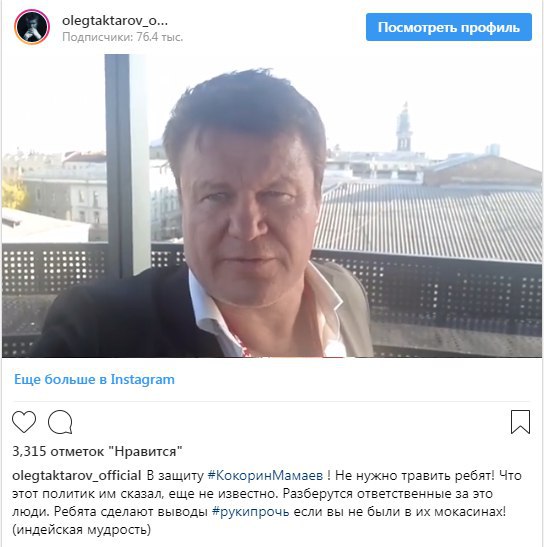Click the '3,315 отметок "Нравится"' likes count

97,451
